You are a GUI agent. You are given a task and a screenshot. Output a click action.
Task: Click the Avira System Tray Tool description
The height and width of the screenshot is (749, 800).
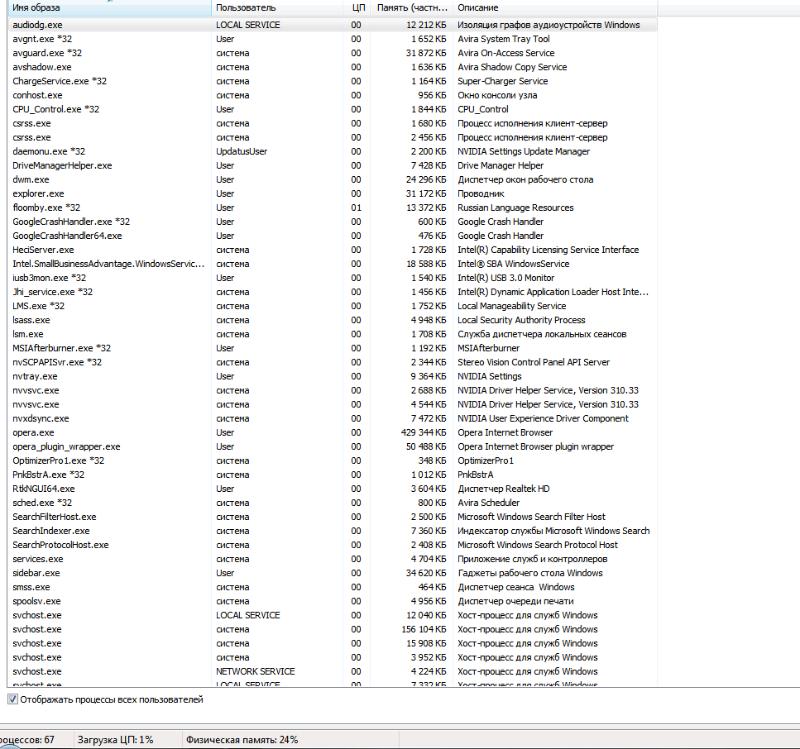click(504, 39)
